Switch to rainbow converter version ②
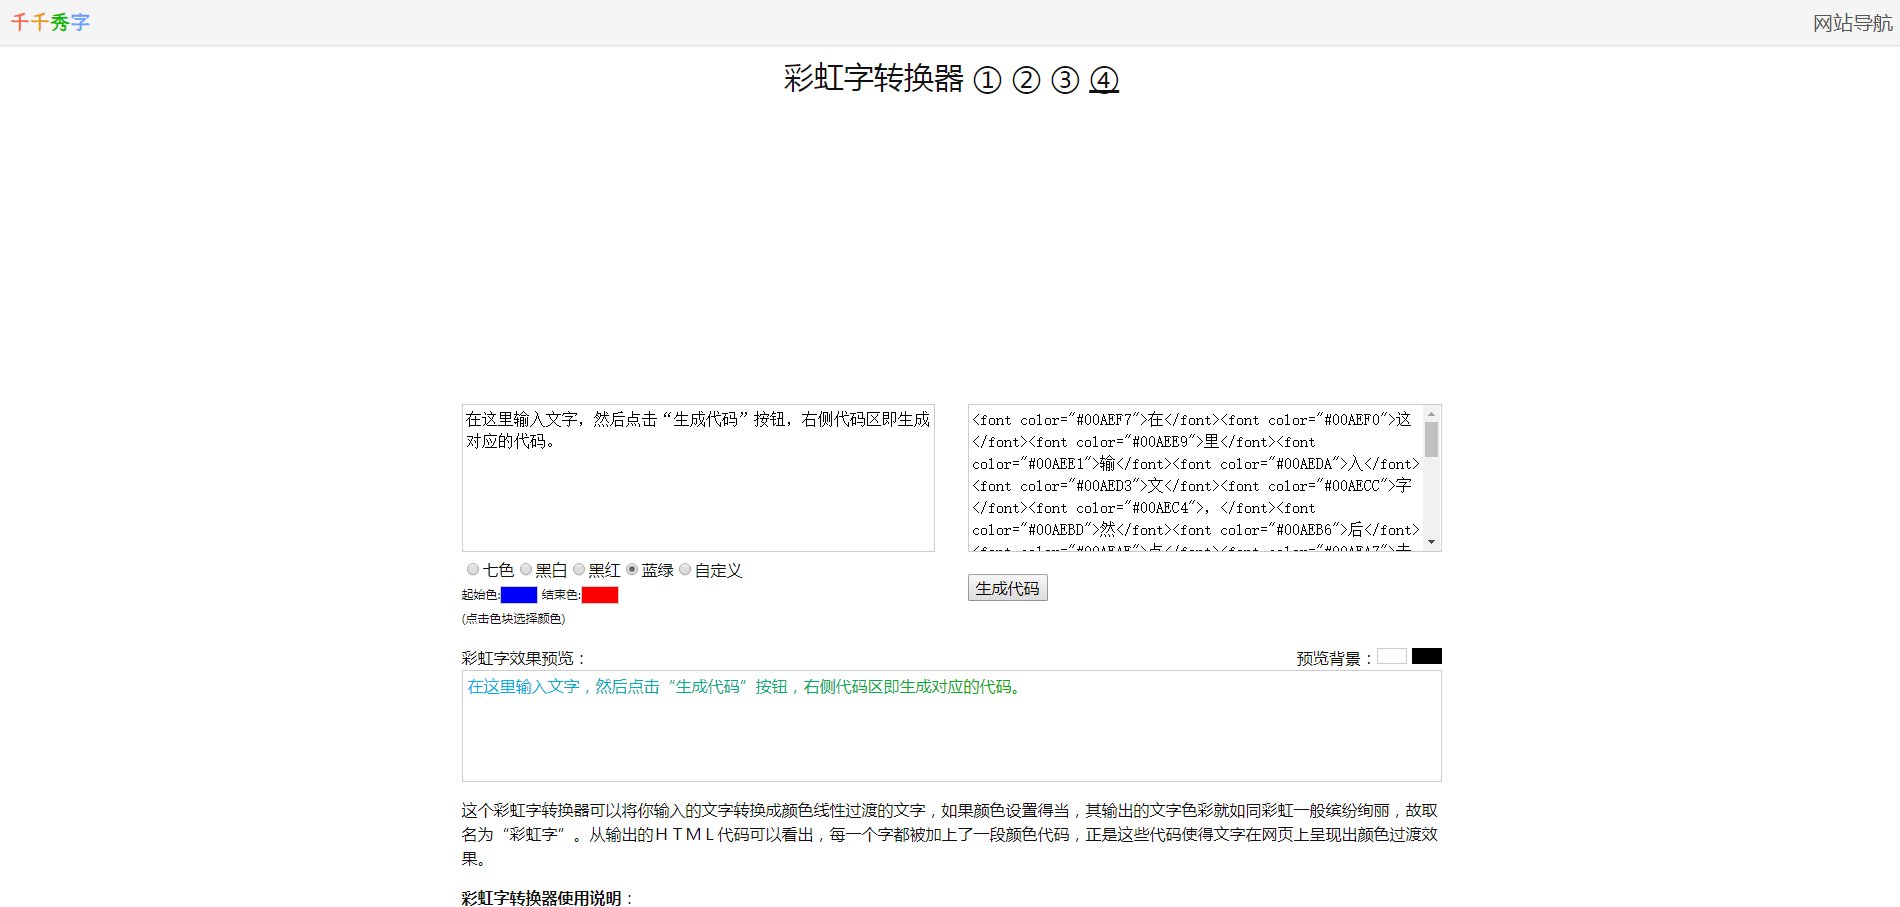This screenshot has height=907, width=1900. 1026,80
